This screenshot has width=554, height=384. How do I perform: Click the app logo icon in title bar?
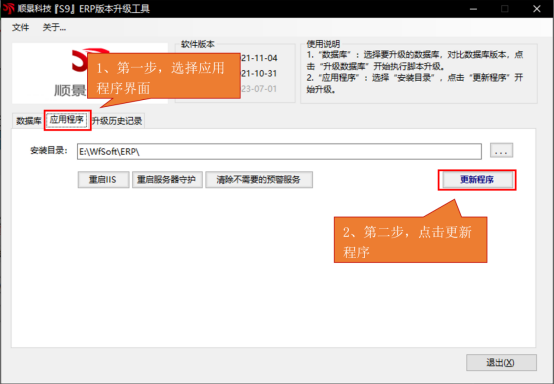click(x=8, y=8)
